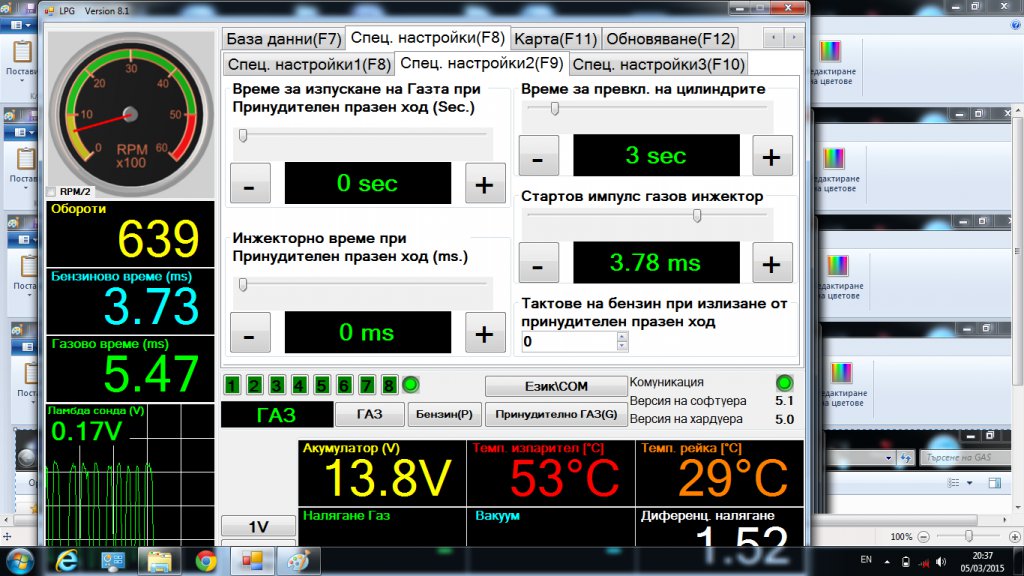Screen dimensions: 1024x576
Task: Click the Темп. рейка 29°C readout
Action: pos(720,473)
